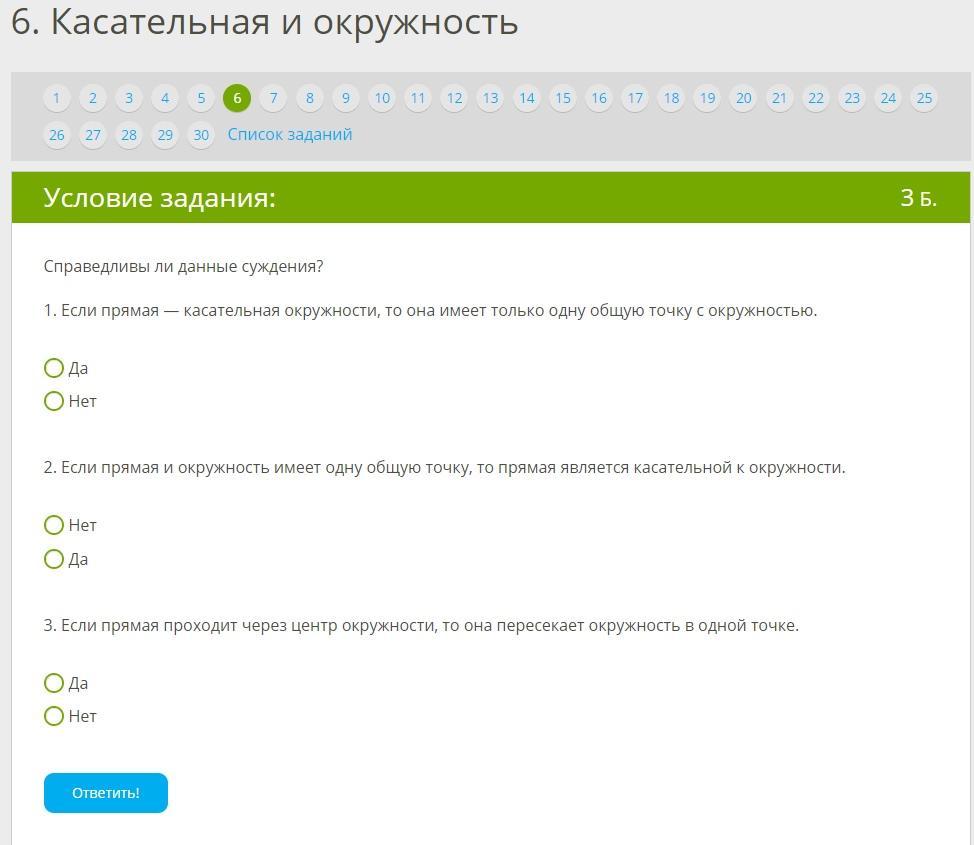
Task: Select task number 13
Action: coord(490,98)
